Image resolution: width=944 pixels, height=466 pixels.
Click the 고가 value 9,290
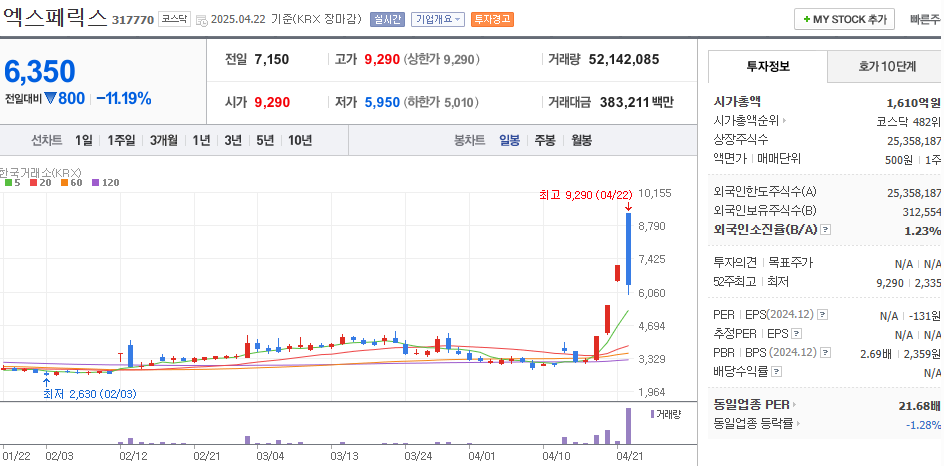(x=382, y=60)
